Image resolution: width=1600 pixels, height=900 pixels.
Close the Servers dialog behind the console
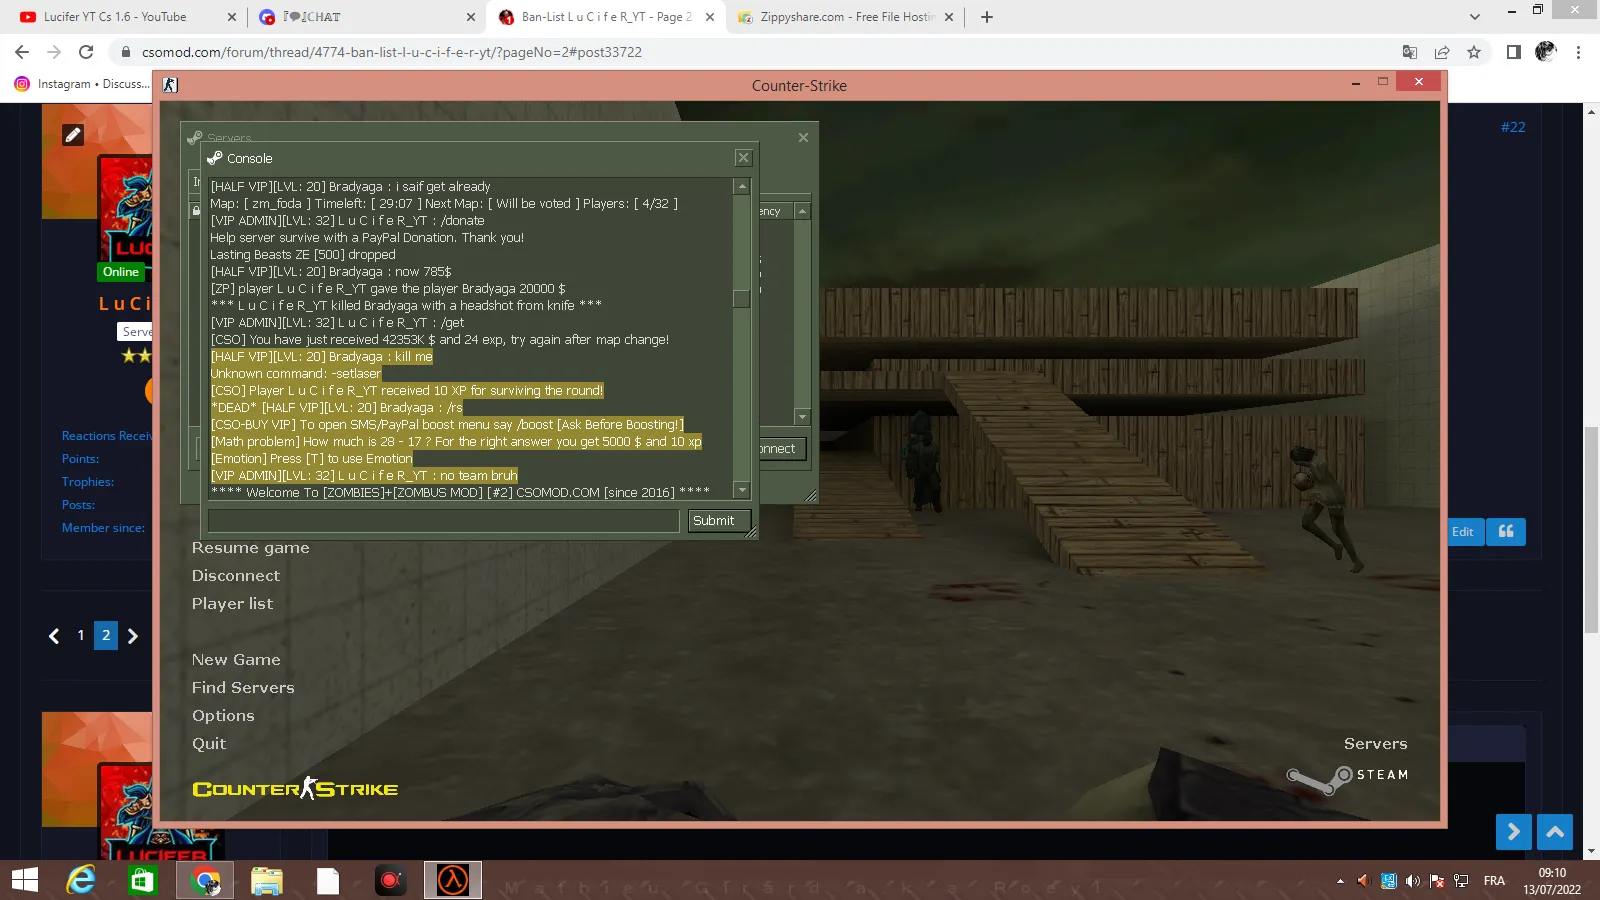pyautogui.click(x=803, y=138)
